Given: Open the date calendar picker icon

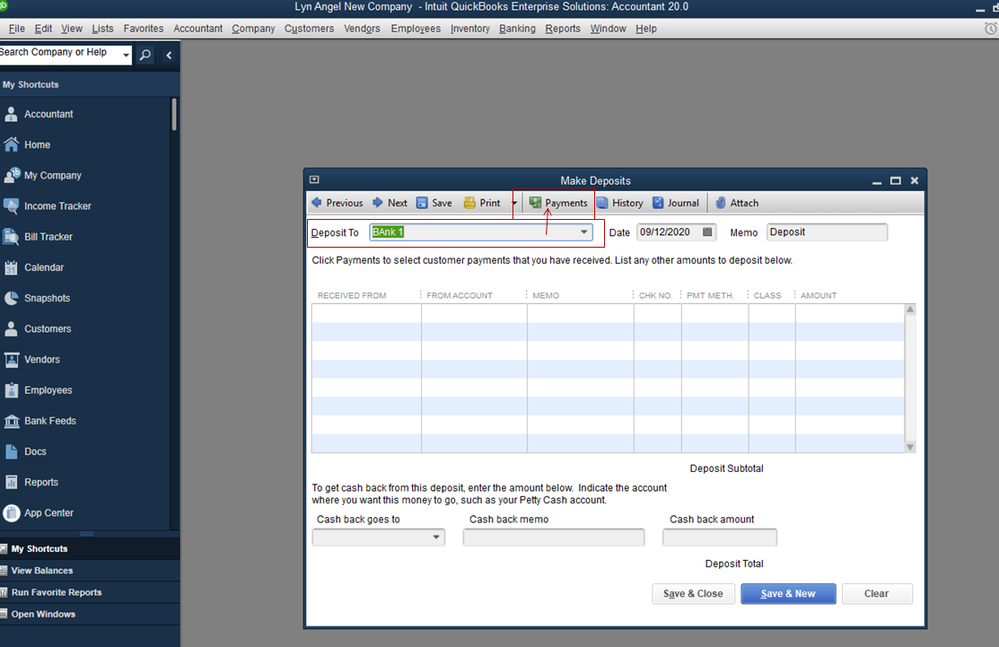Looking at the screenshot, I should point(707,232).
